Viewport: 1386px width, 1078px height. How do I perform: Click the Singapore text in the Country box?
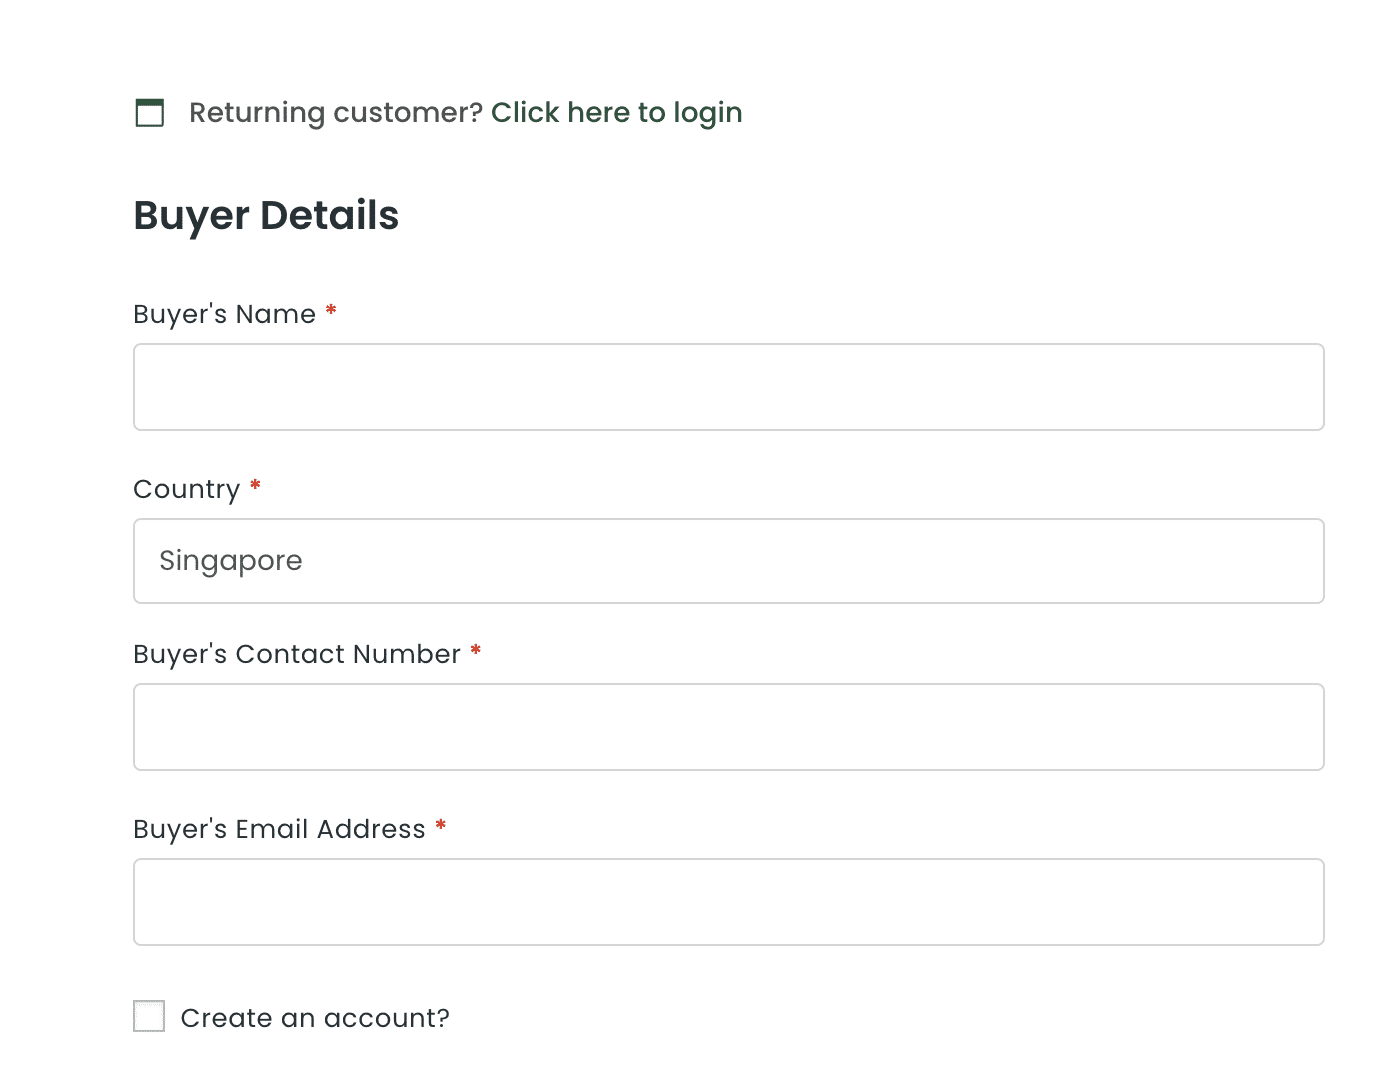pyautogui.click(x=231, y=561)
